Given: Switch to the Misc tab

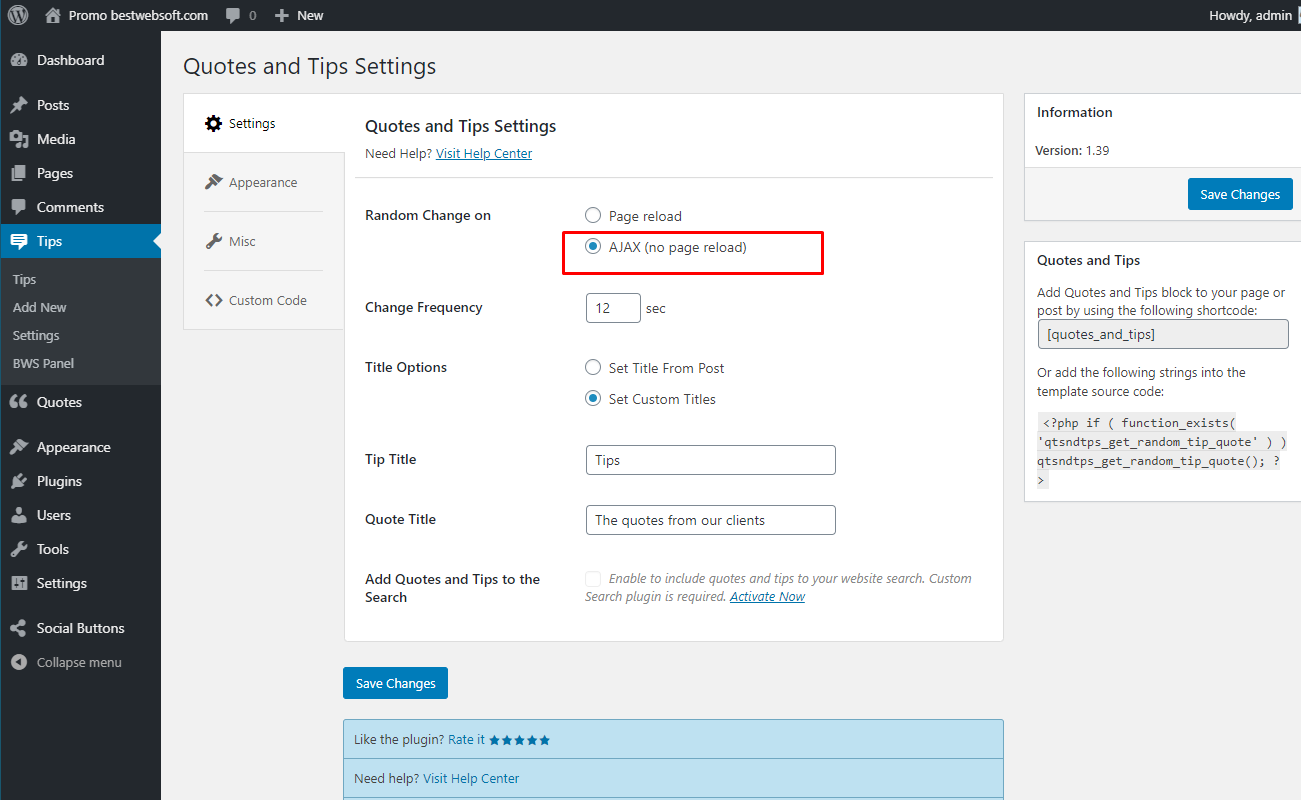Looking at the screenshot, I should point(264,241).
